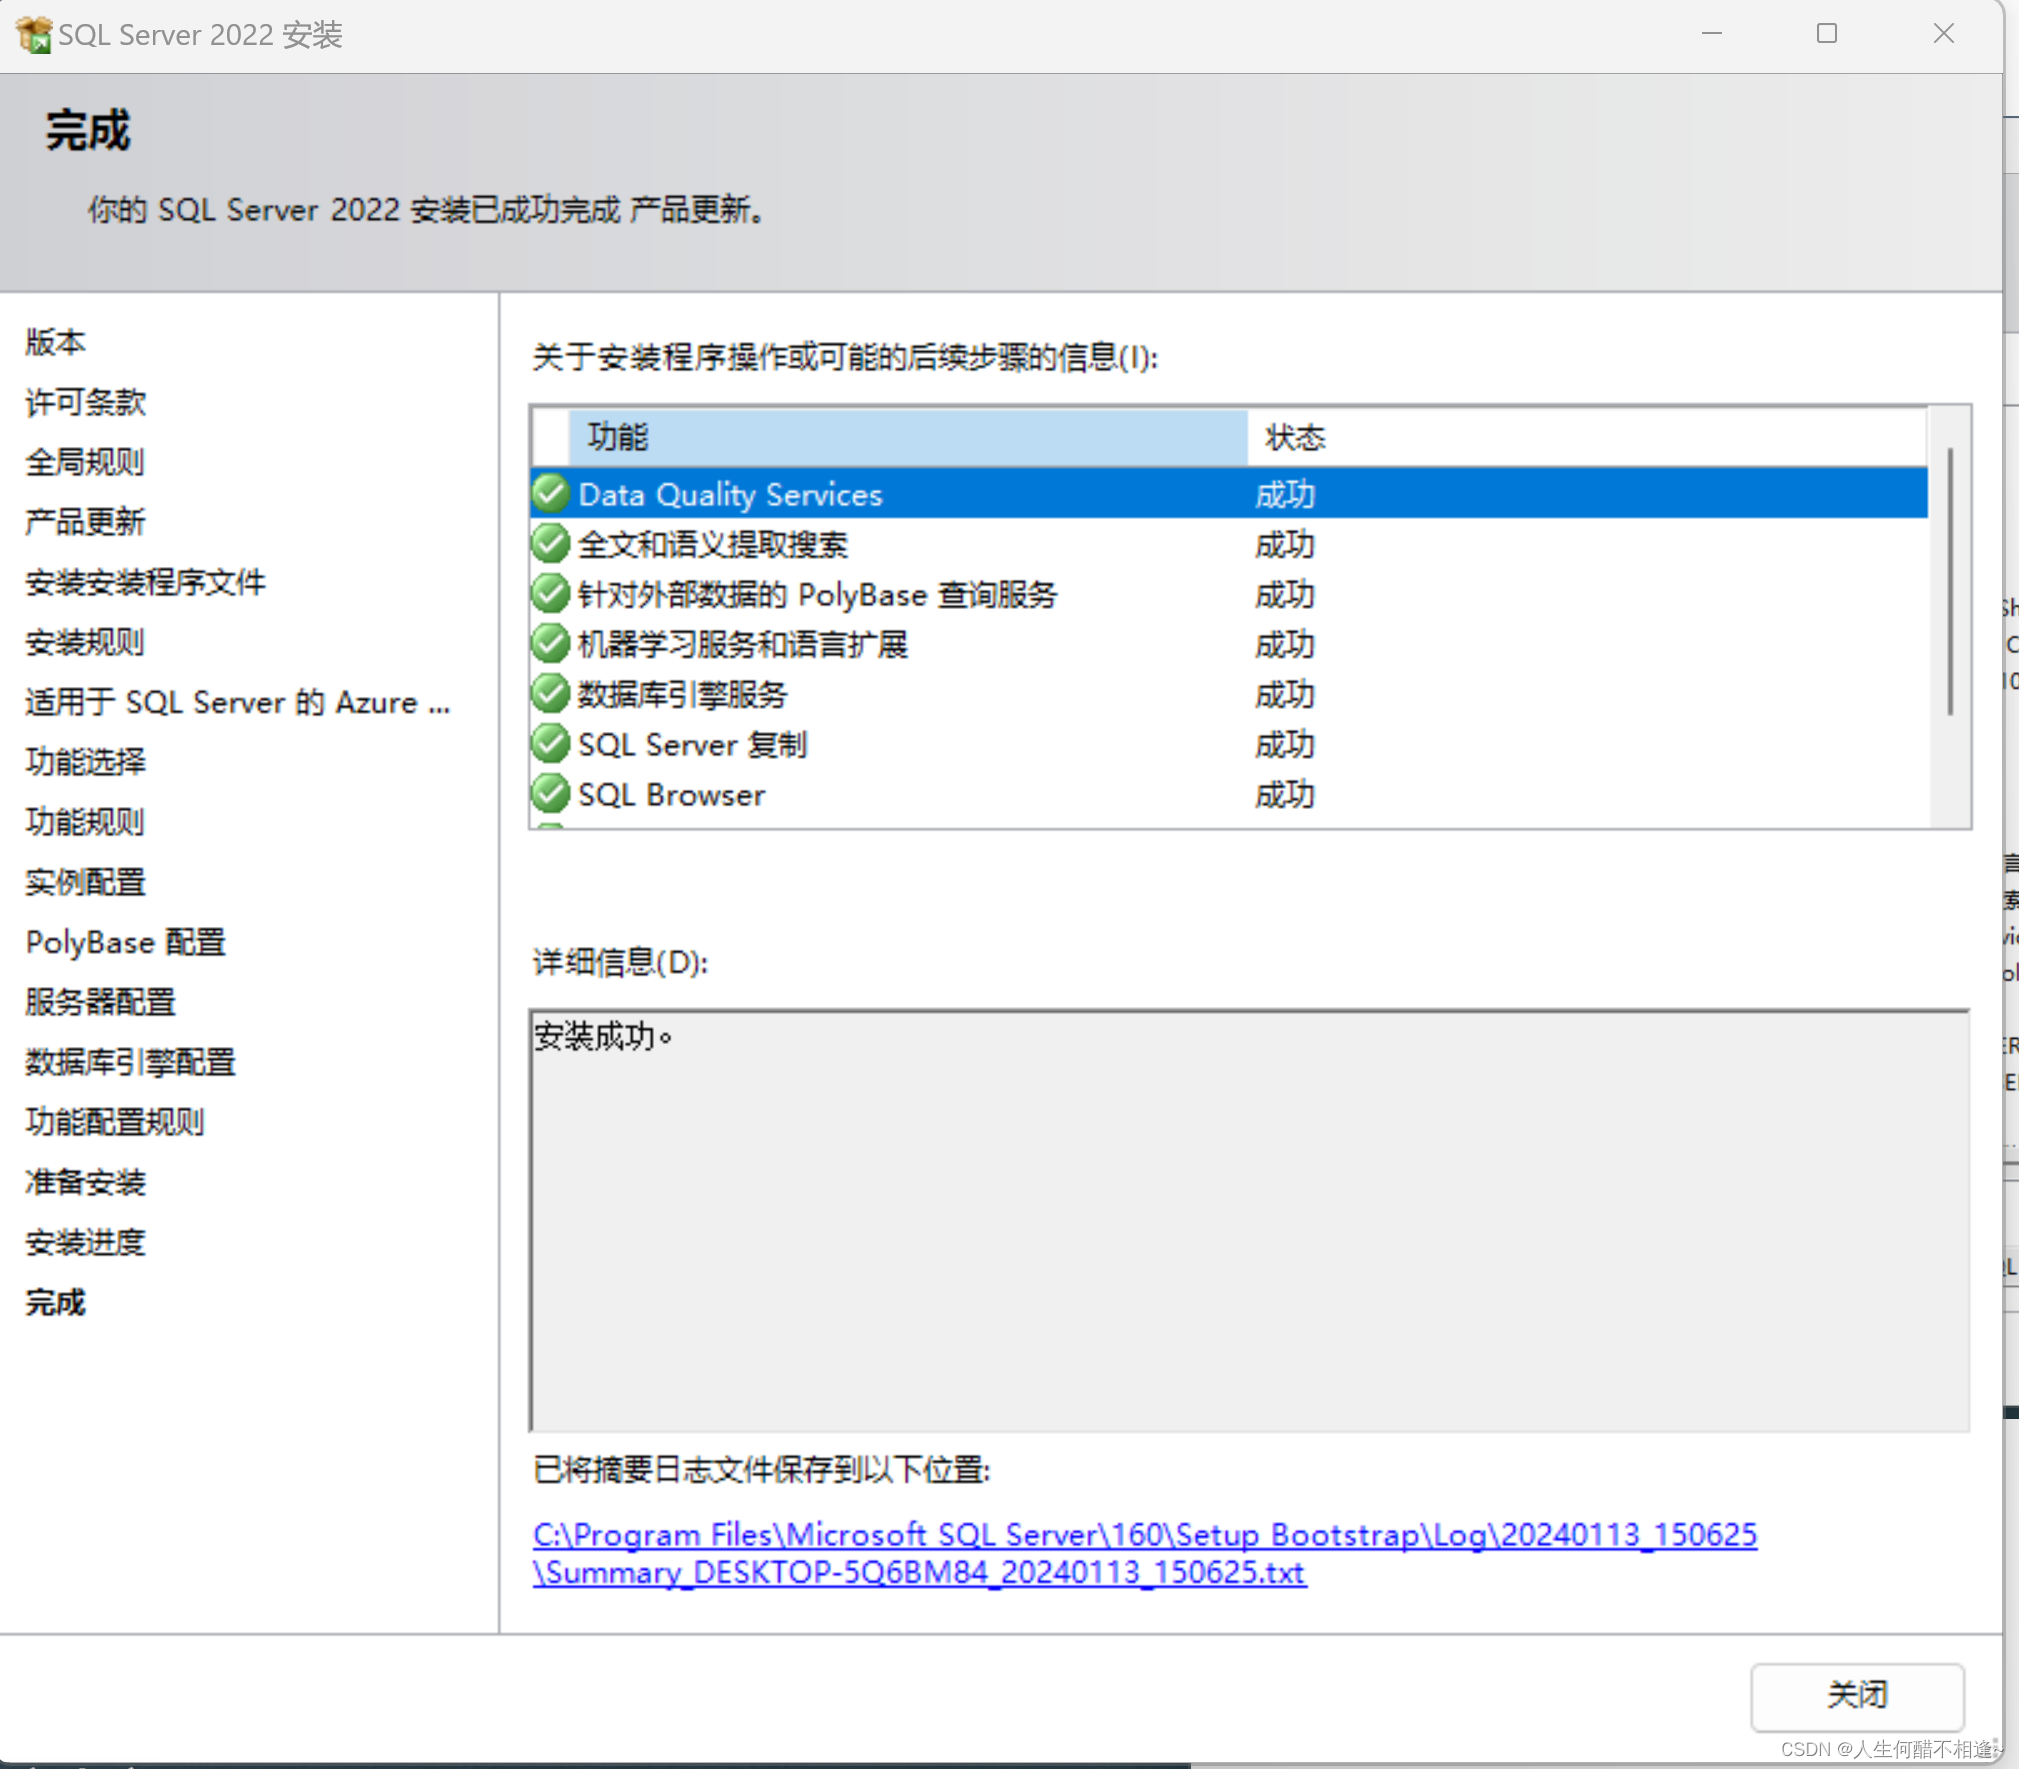Click the 状态 column header

(1587, 437)
